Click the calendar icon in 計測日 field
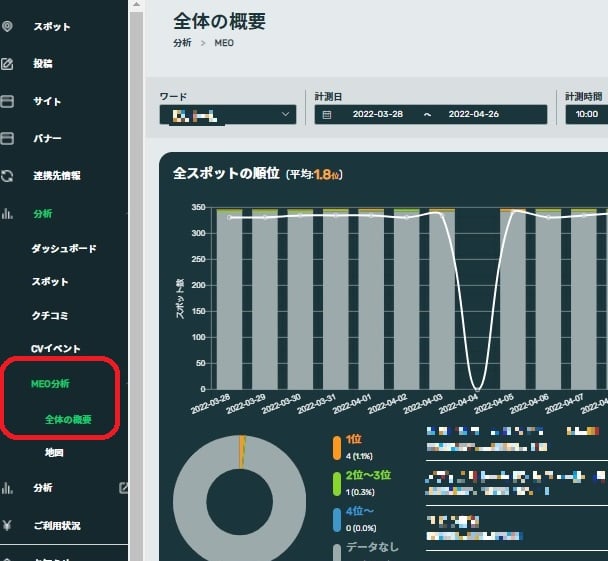 coord(327,115)
